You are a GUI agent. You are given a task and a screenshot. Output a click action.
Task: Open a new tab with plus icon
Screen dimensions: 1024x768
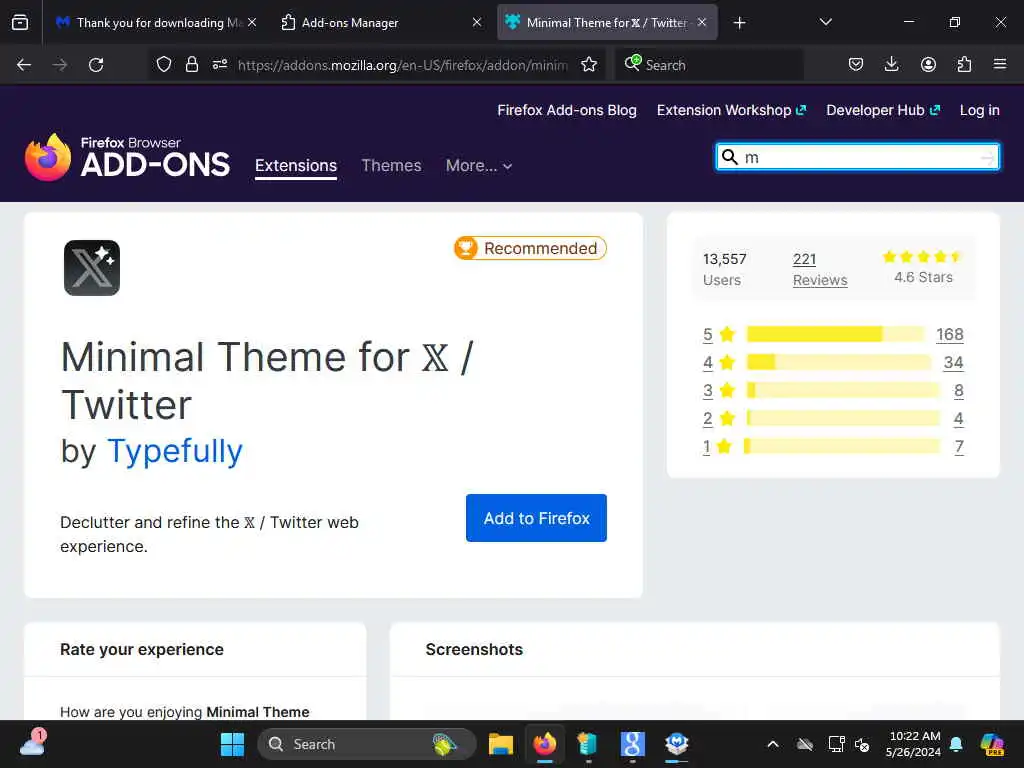[x=739, y=23]
